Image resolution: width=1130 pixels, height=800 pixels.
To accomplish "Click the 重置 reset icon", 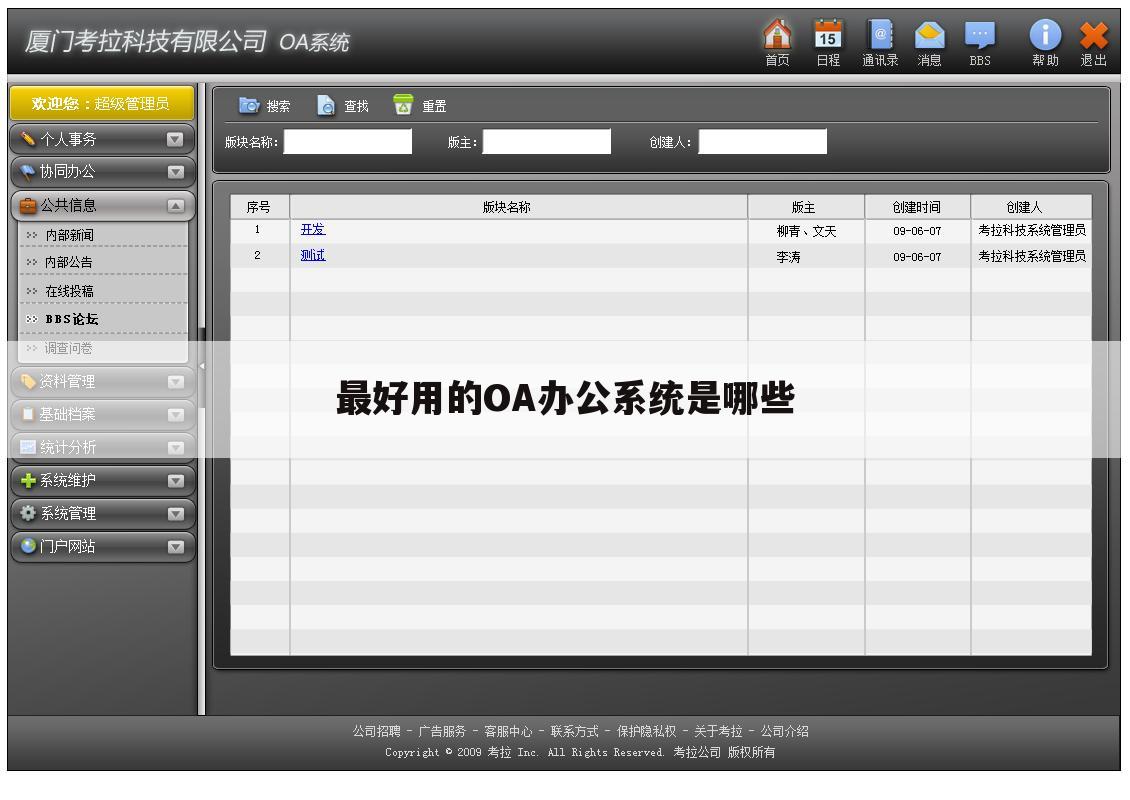I will 420,105.
